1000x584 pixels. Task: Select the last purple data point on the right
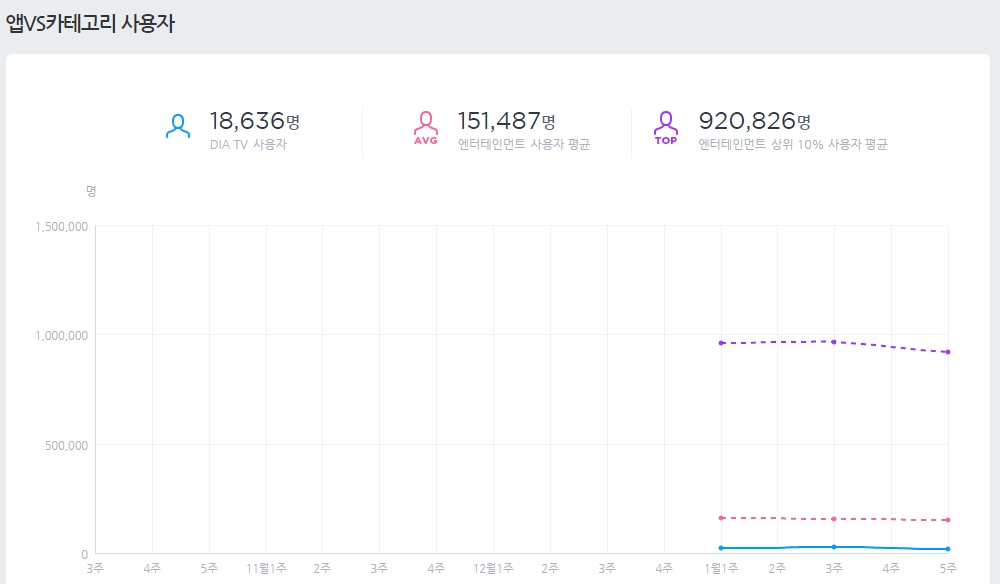pos(947,352)
